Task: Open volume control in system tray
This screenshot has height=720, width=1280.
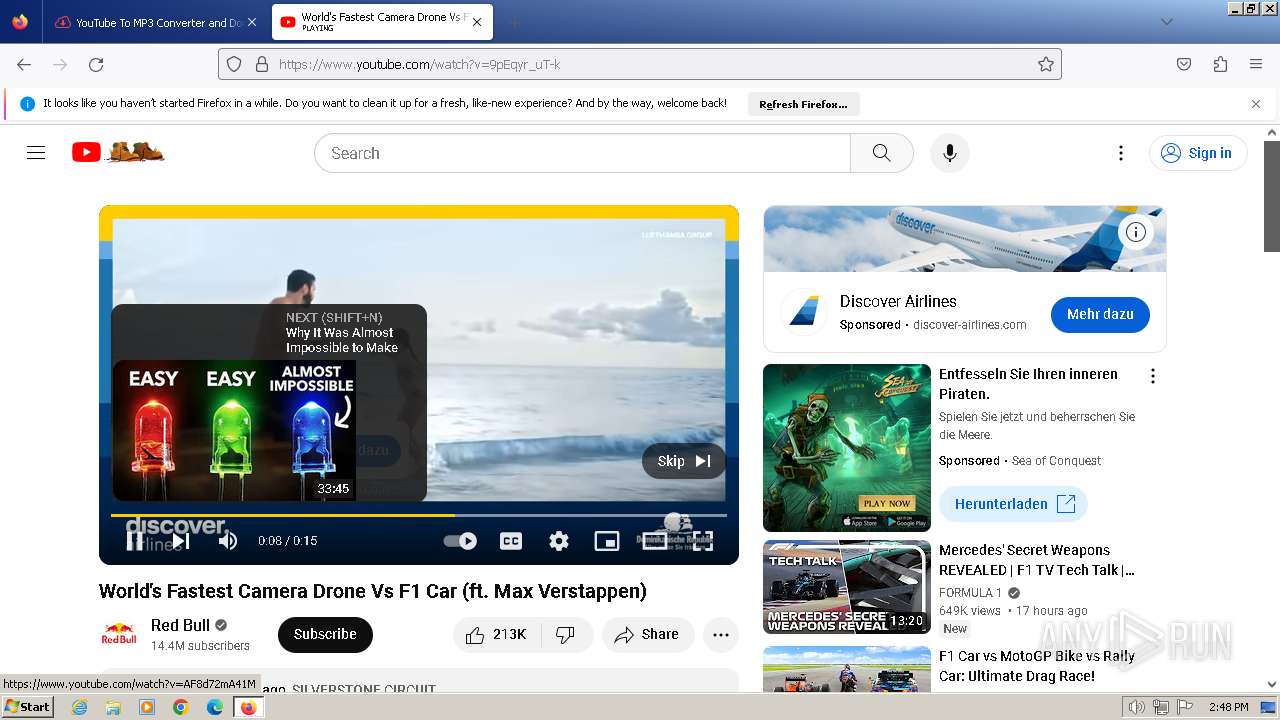Action: pos(1137,707)
